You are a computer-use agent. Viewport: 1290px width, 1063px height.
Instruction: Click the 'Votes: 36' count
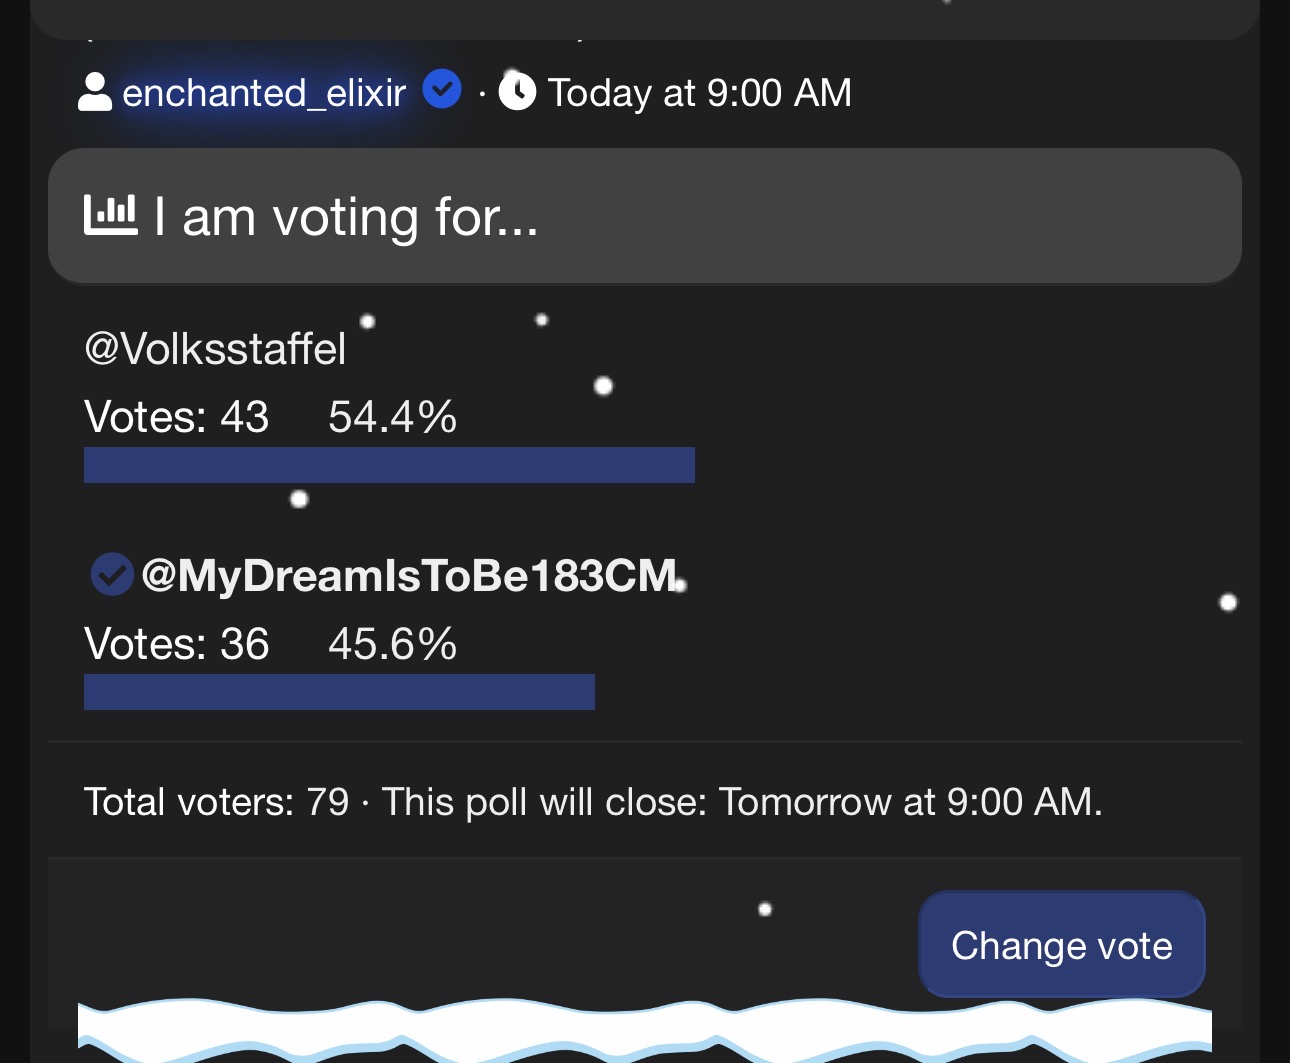(176, 644)
